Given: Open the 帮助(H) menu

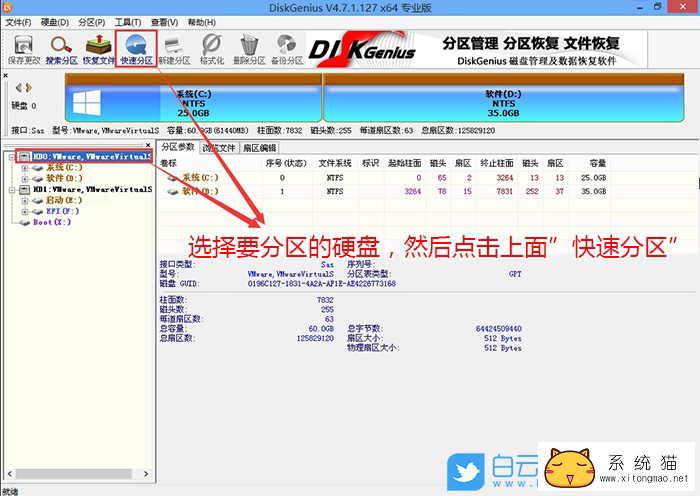Looking at the screenshot, I should coord(202,22).
